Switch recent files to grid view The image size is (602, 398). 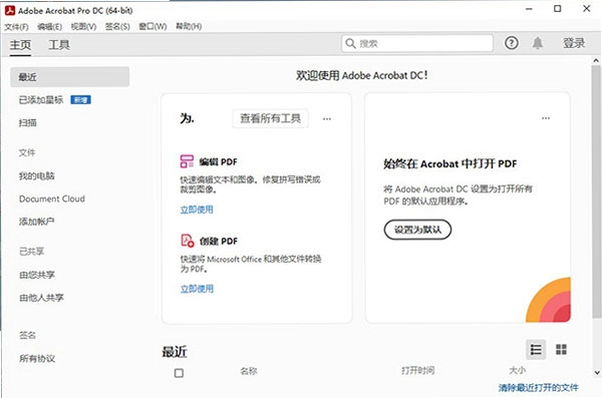[561, 349]
